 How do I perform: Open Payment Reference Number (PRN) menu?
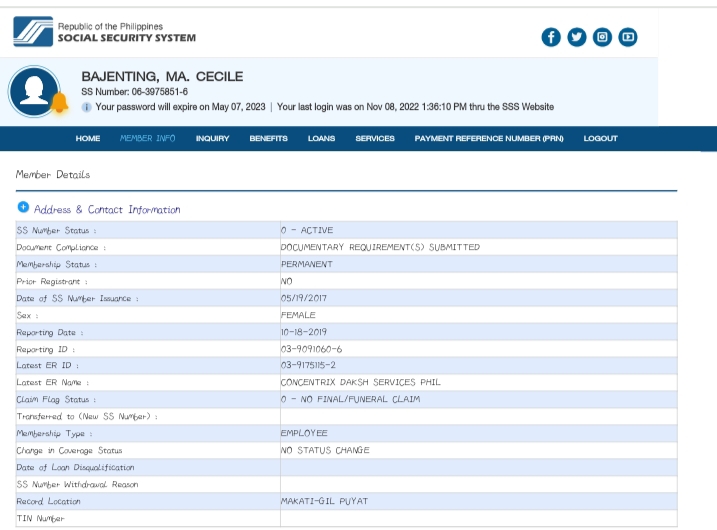pyautogui.click(x=489, y=139)
